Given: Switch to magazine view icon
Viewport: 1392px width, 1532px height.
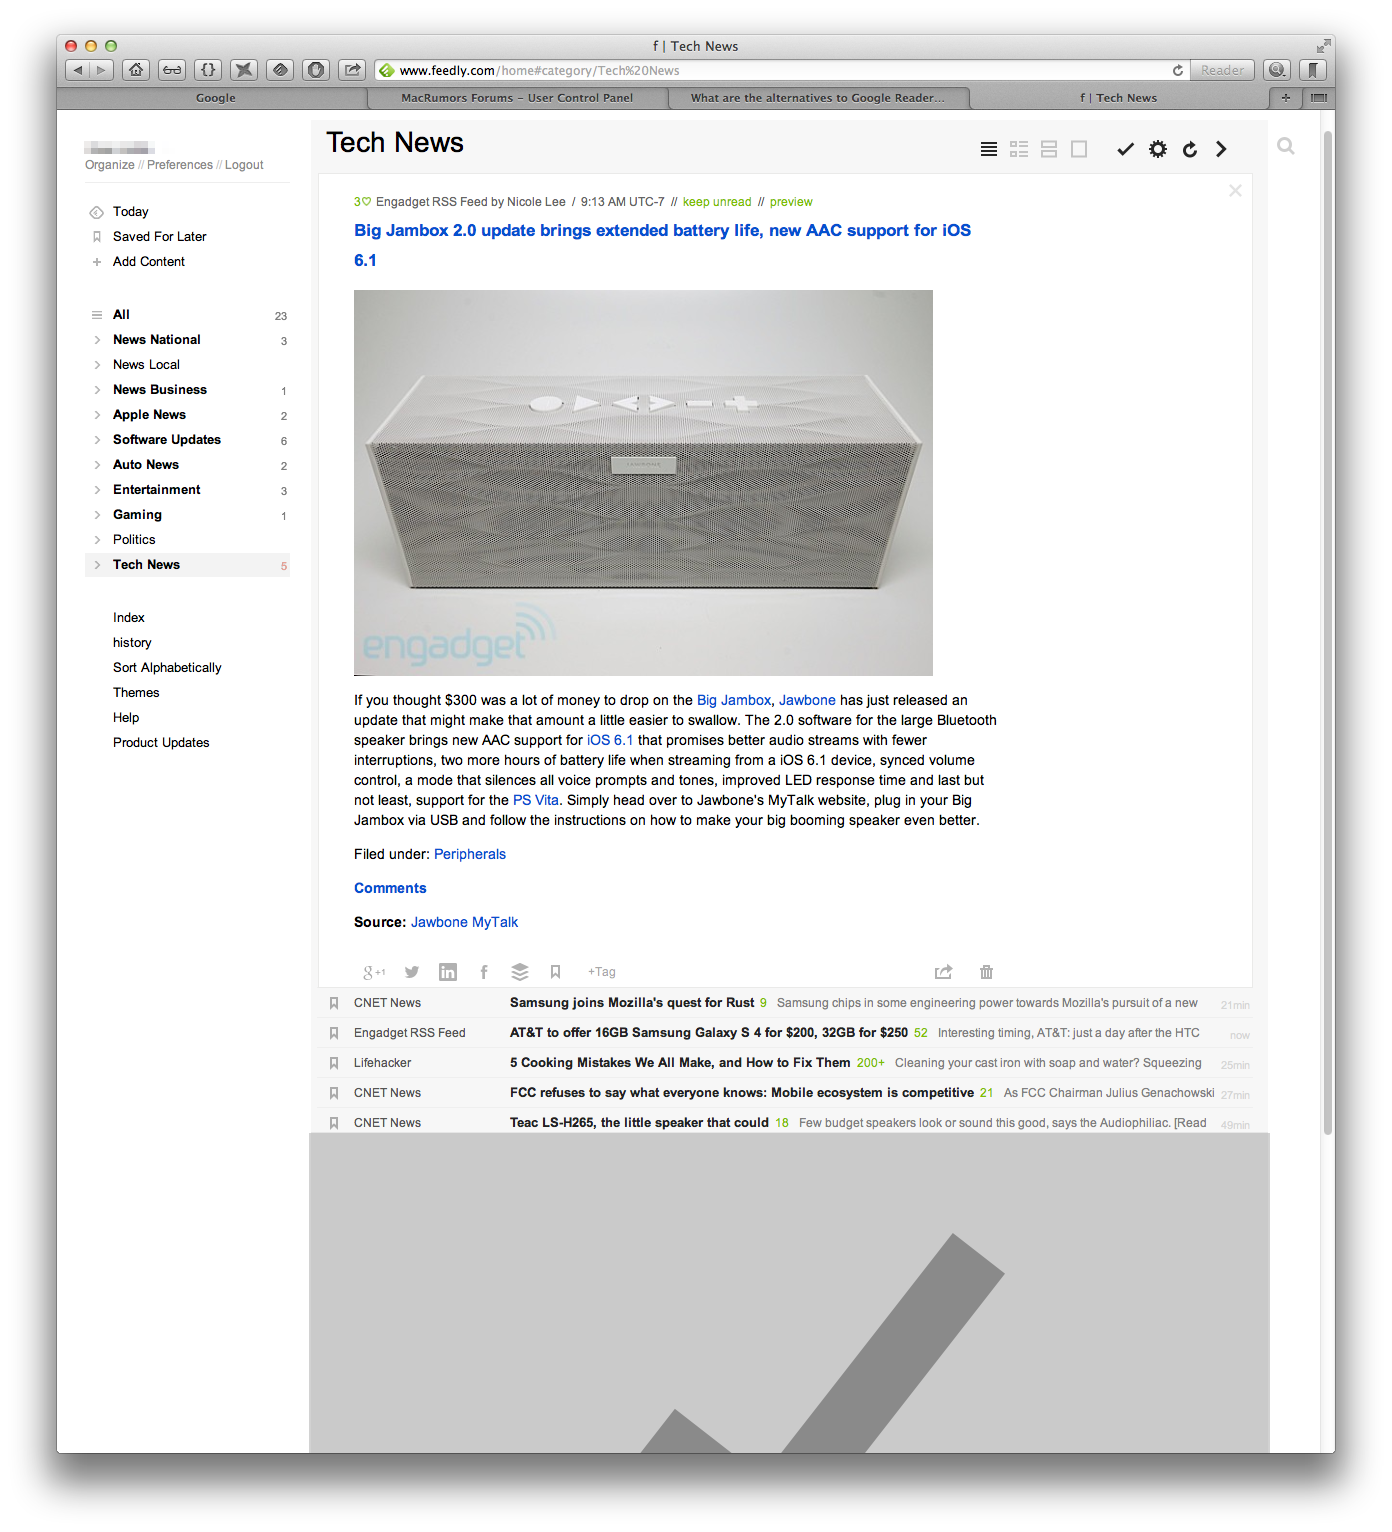Looking at the screenshot, I should [x=1019, y=149].
